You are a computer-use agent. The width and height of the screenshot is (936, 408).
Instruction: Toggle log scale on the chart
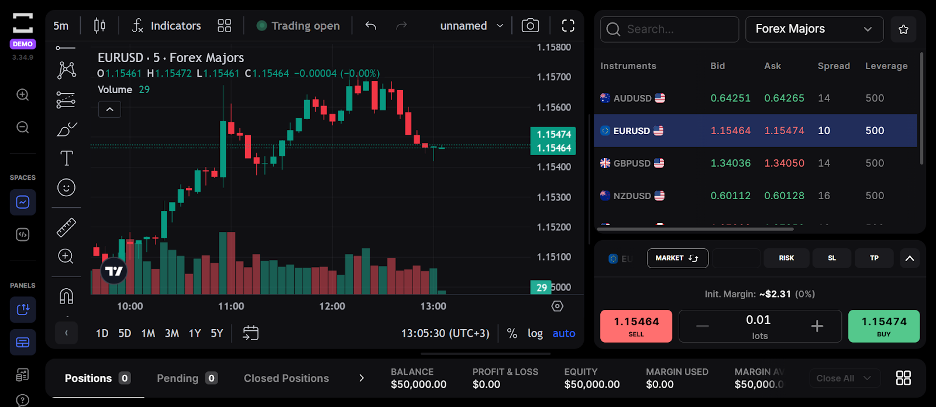click(535, 333)
